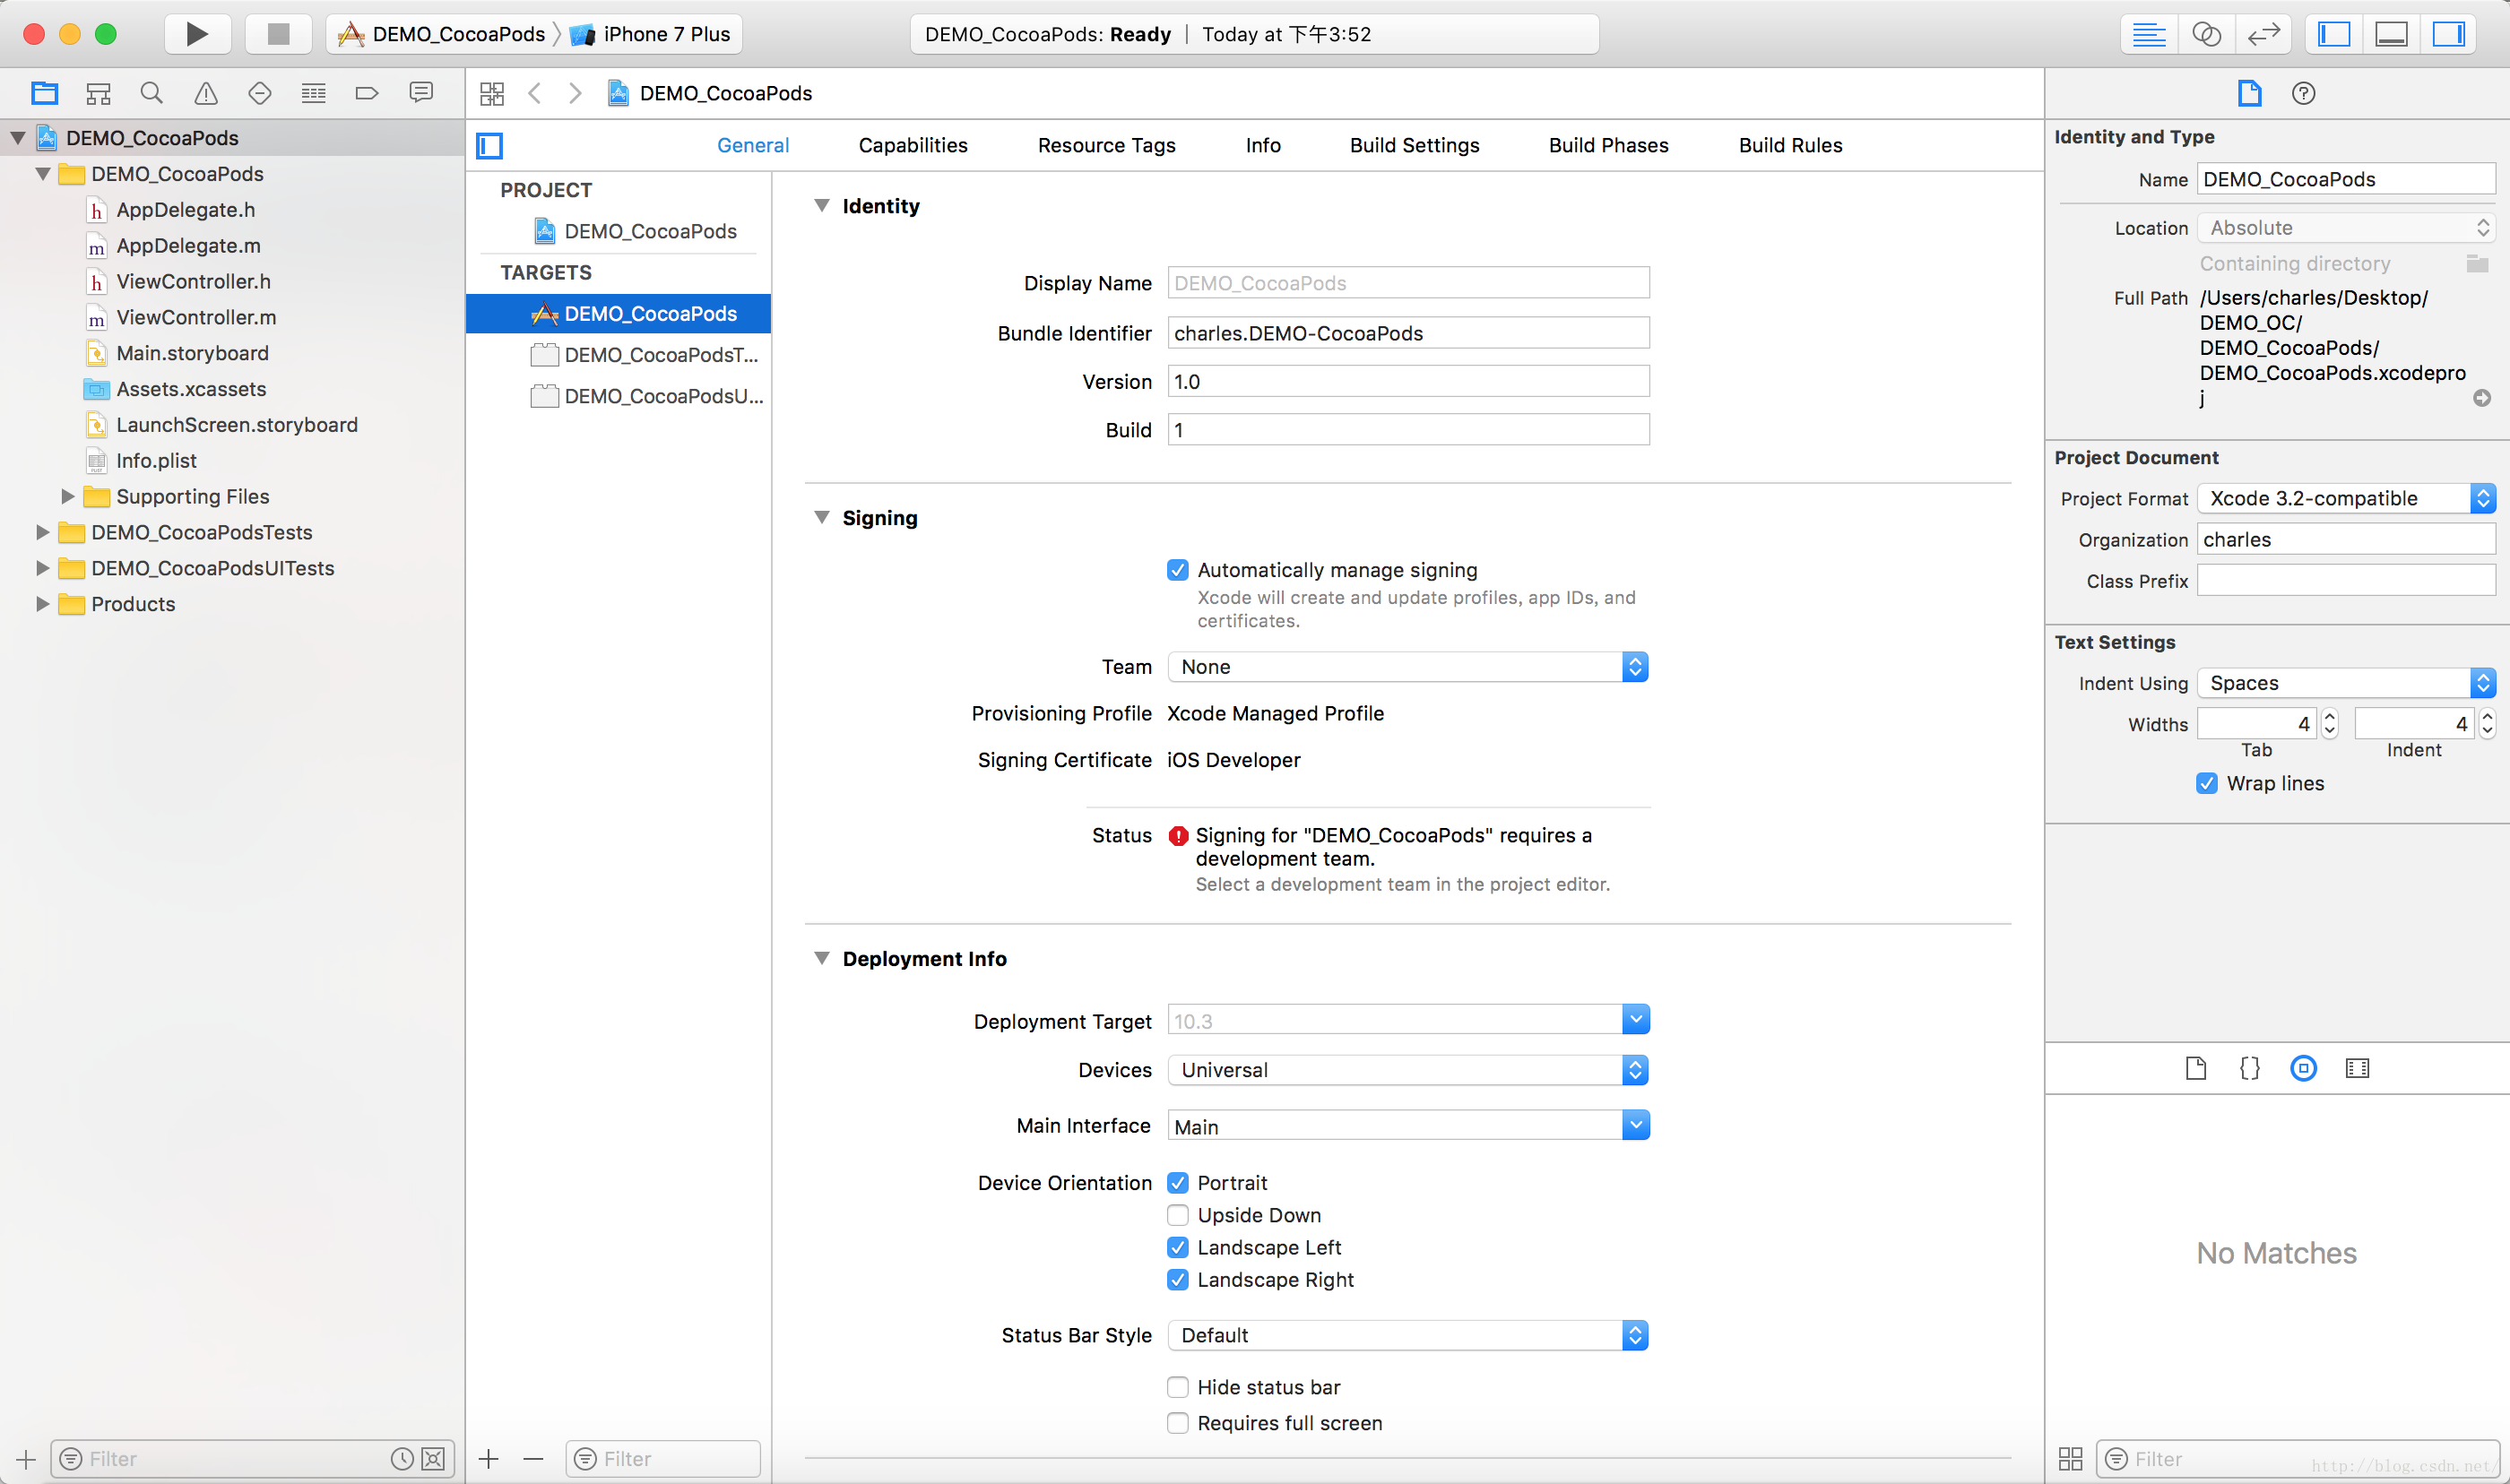The image size is (2510, 1484).
Task: Select the Version input field
Action: tap(1406, 382)
